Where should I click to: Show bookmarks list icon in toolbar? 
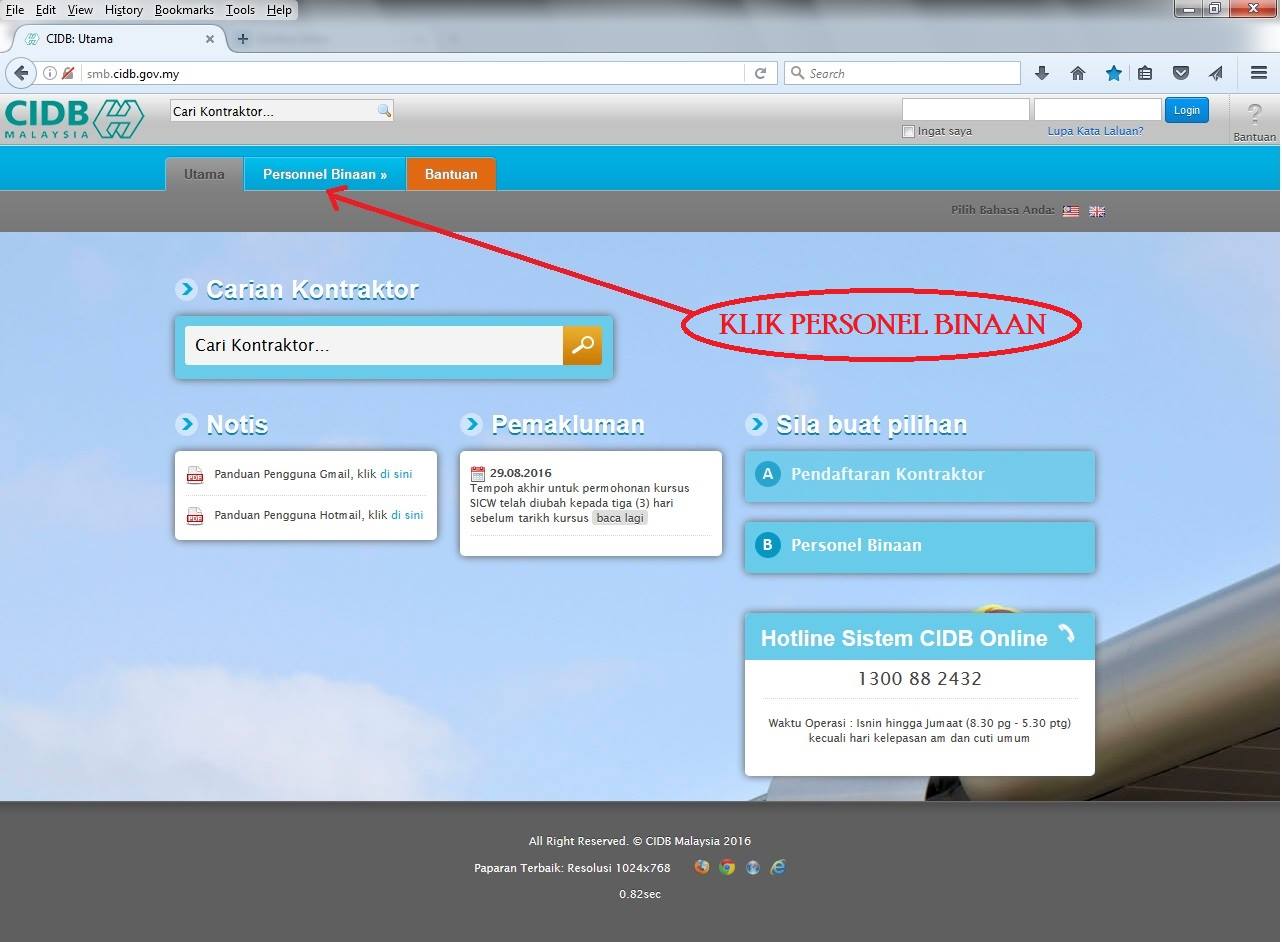point(1145,73)
